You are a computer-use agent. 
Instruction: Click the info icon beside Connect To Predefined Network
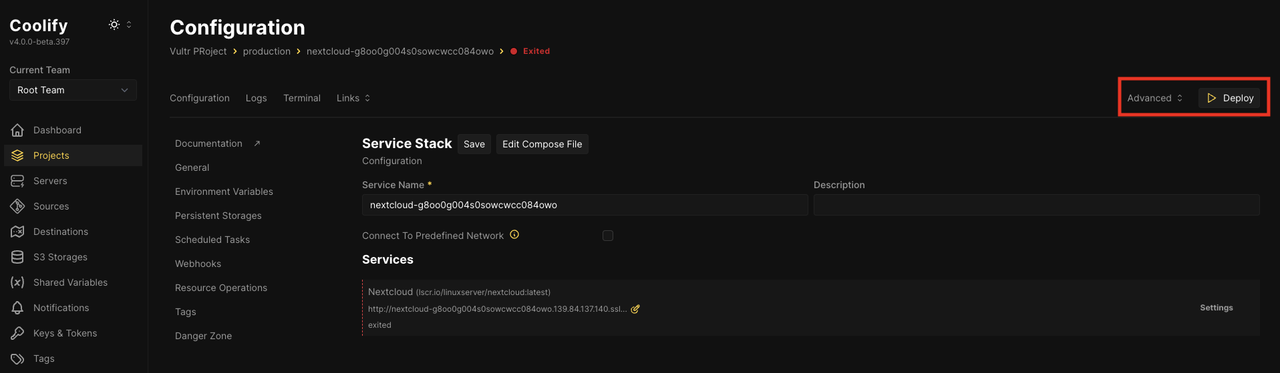pos(515,235)
